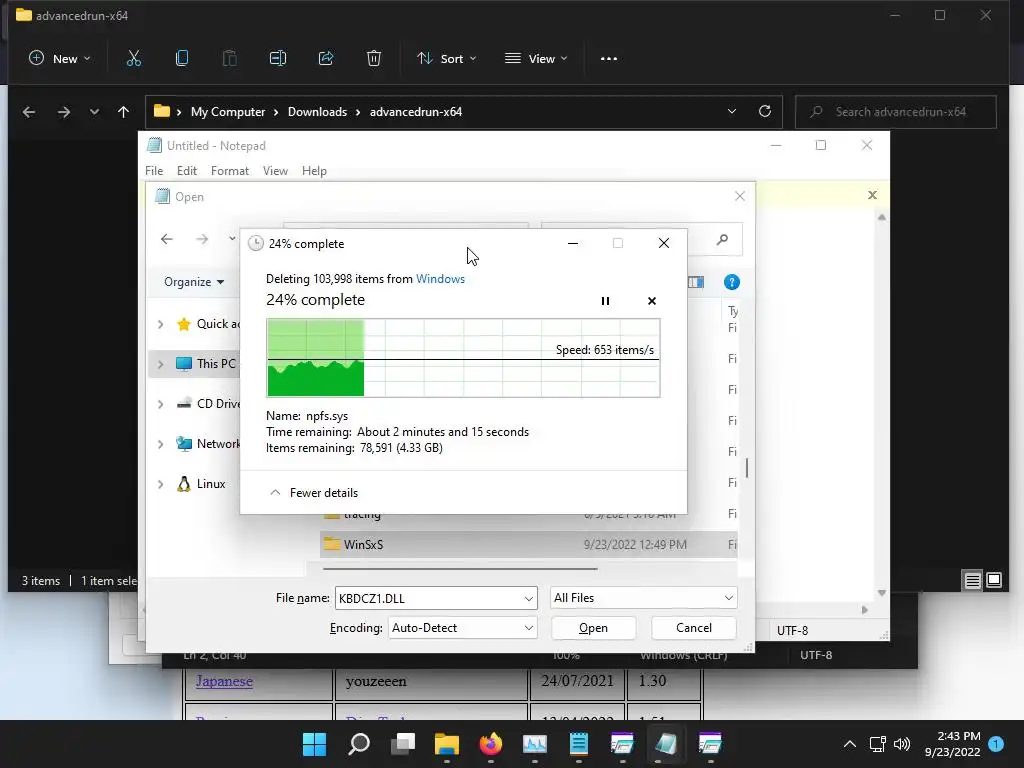Image resolution: width=1024 pixels, height=768 pixels.
Task: Expand the Quick access tree node
Action: [x=161, y=324]
